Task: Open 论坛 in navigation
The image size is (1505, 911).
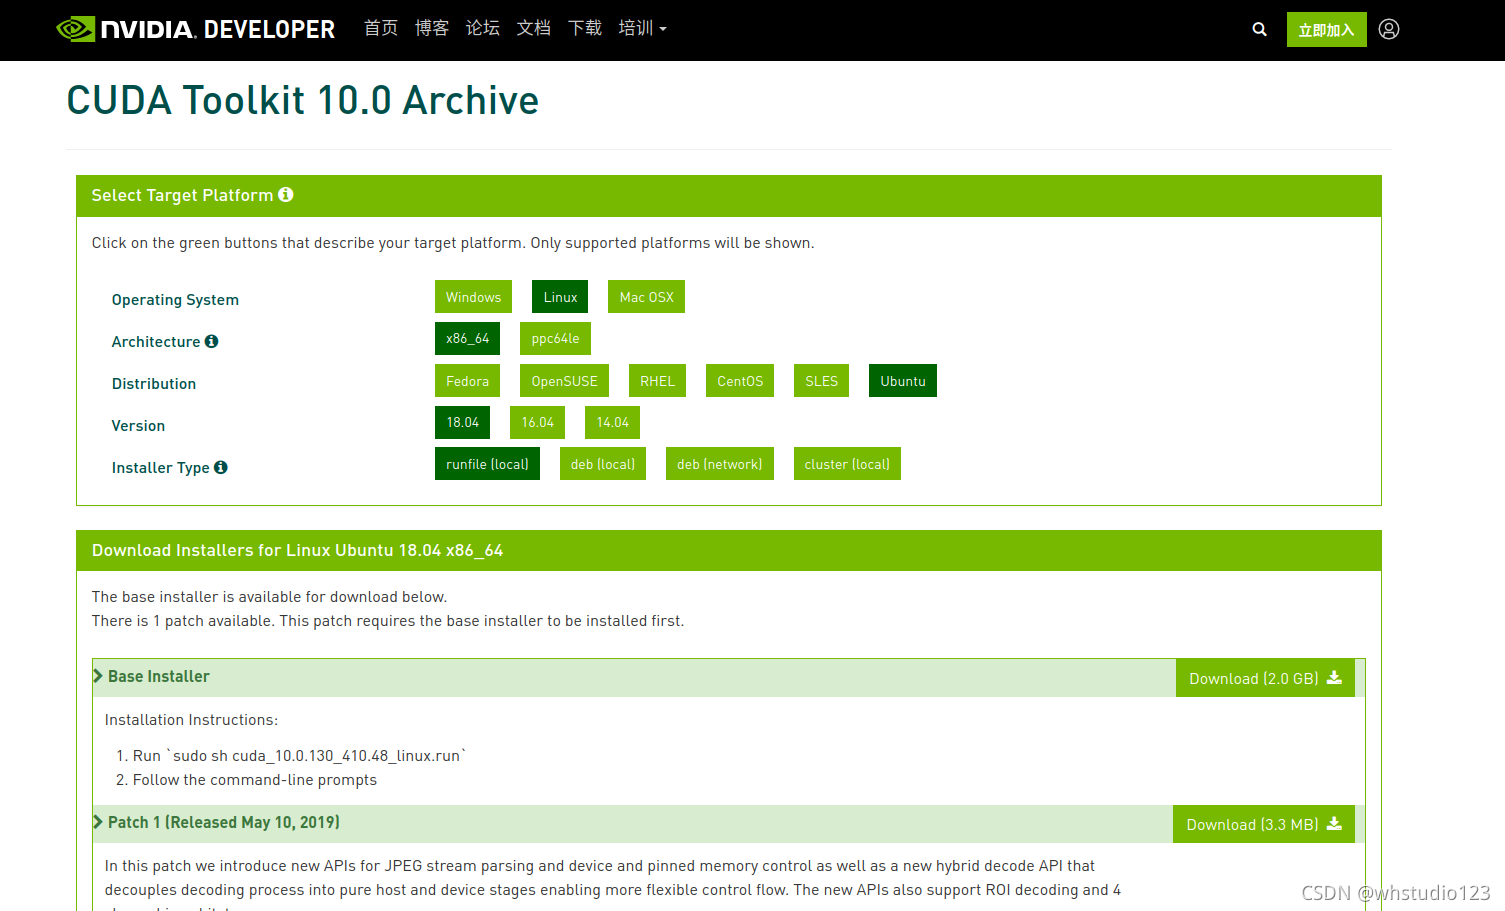Action: point(483,28)
